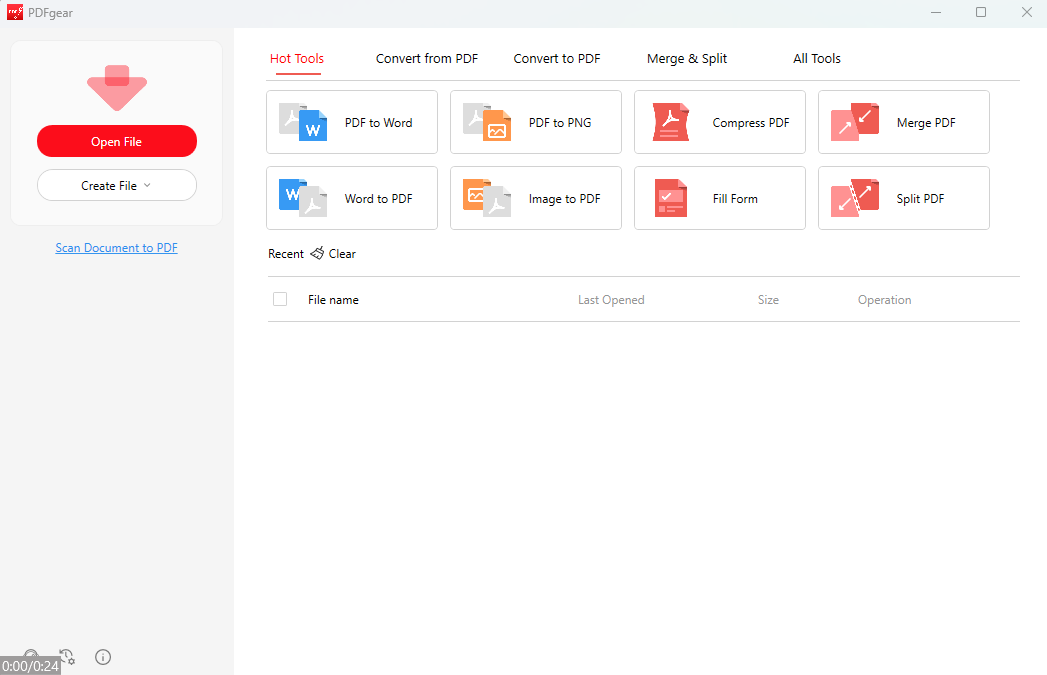Sort recent files by Last Opened

[611, 299]
